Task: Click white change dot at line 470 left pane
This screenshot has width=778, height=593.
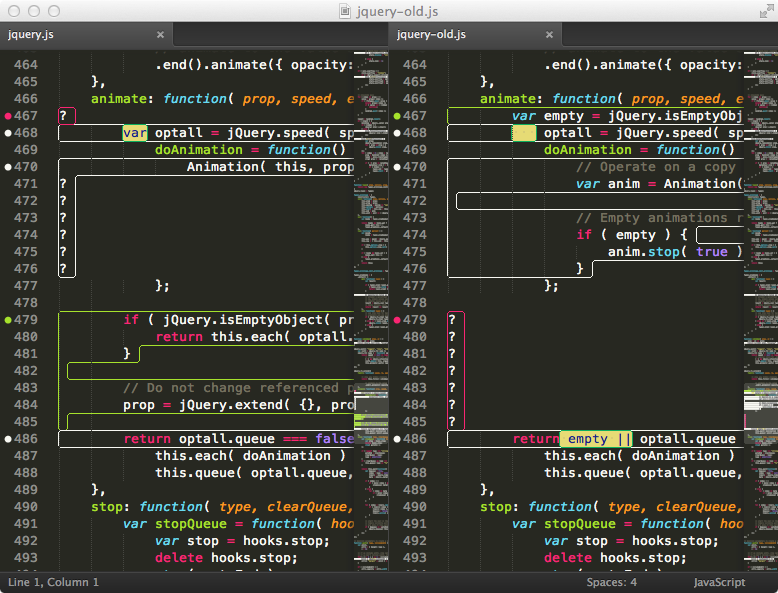Action: 8,167
